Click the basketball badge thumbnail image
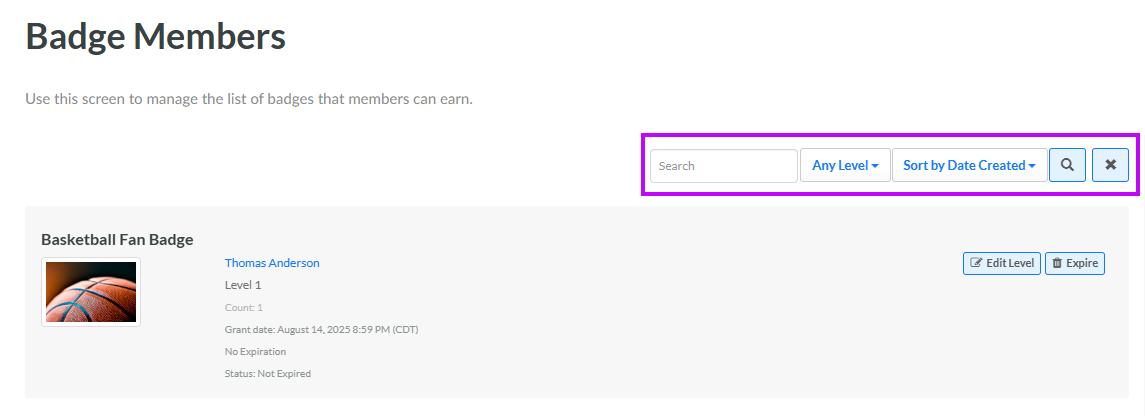This screenshot has height=416, width=1145. click(x=91, y=291)
